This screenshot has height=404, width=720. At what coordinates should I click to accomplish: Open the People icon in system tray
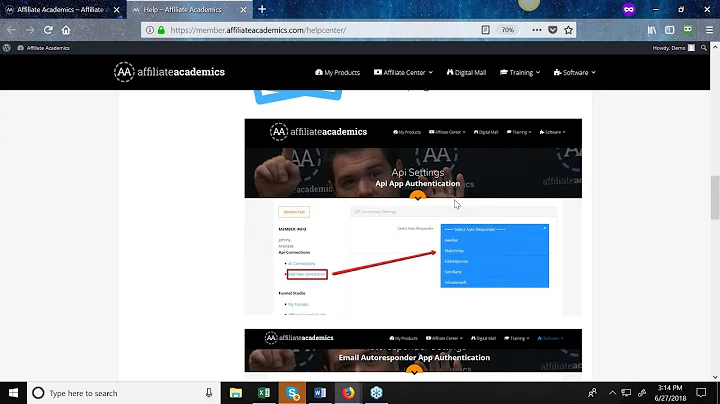click(593, 393)
